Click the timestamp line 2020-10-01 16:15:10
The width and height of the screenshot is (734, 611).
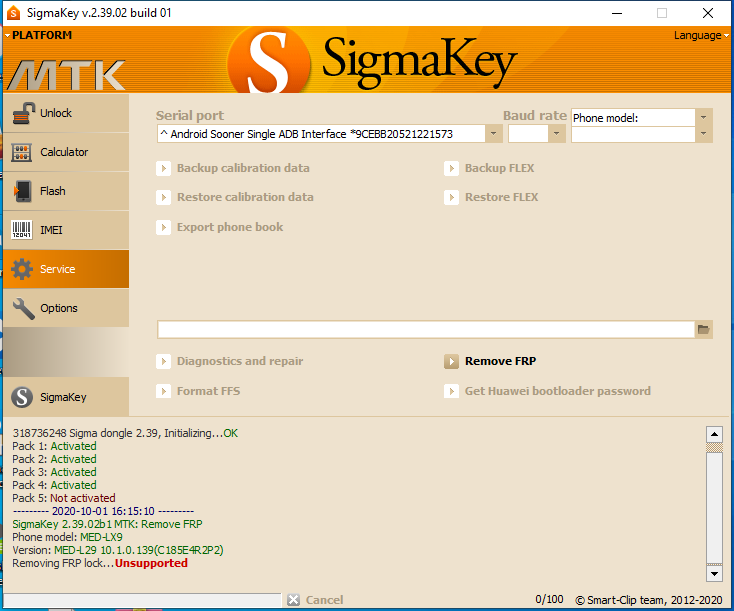(x=103, y=511)
